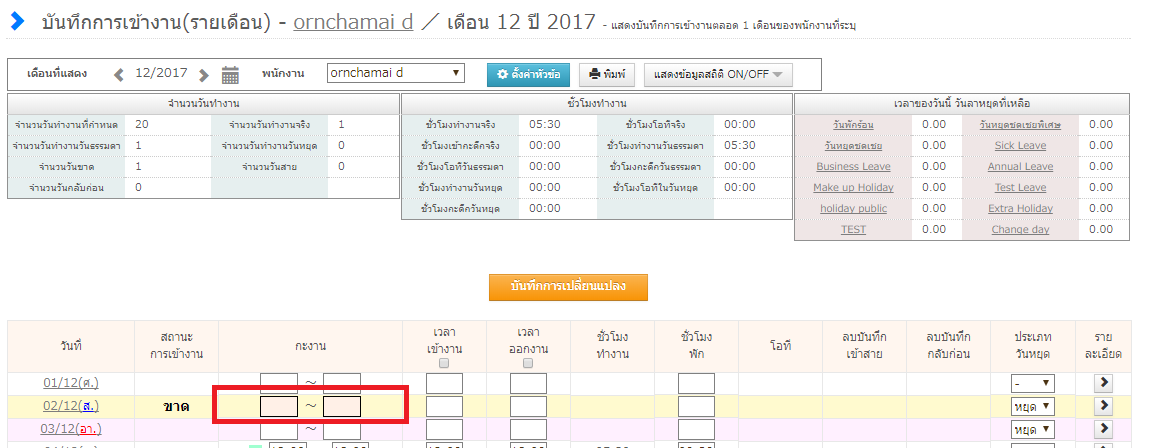Click the orange save changes button

568,286
